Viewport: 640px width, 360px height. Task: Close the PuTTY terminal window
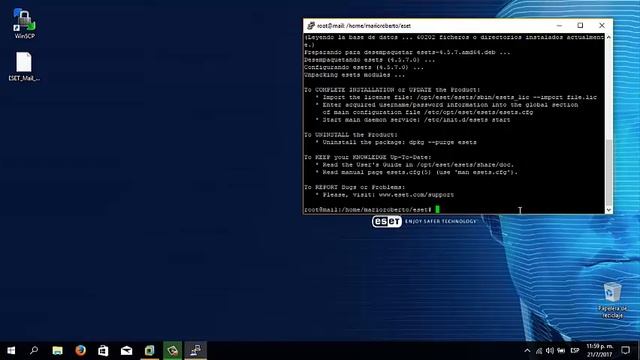coord(602,25)
